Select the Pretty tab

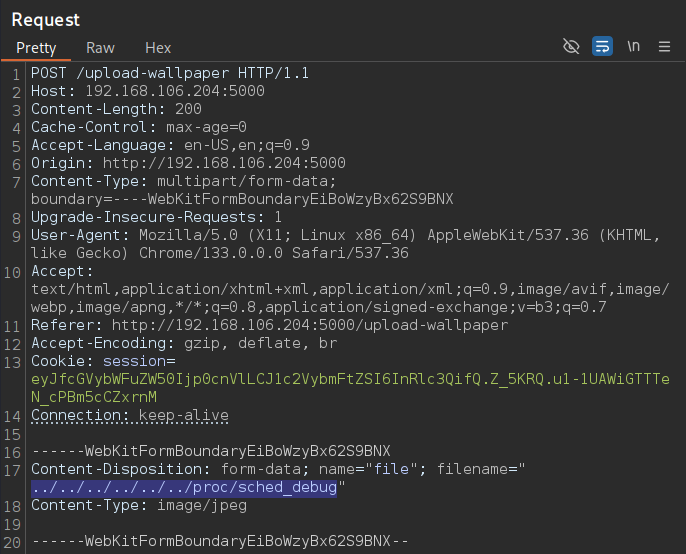36,48
